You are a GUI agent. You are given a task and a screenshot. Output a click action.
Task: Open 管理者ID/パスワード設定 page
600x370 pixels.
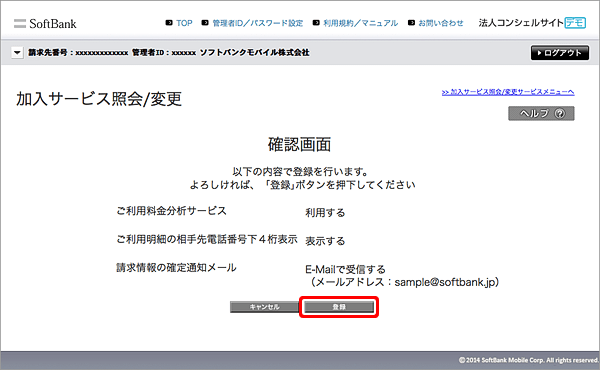258,23
